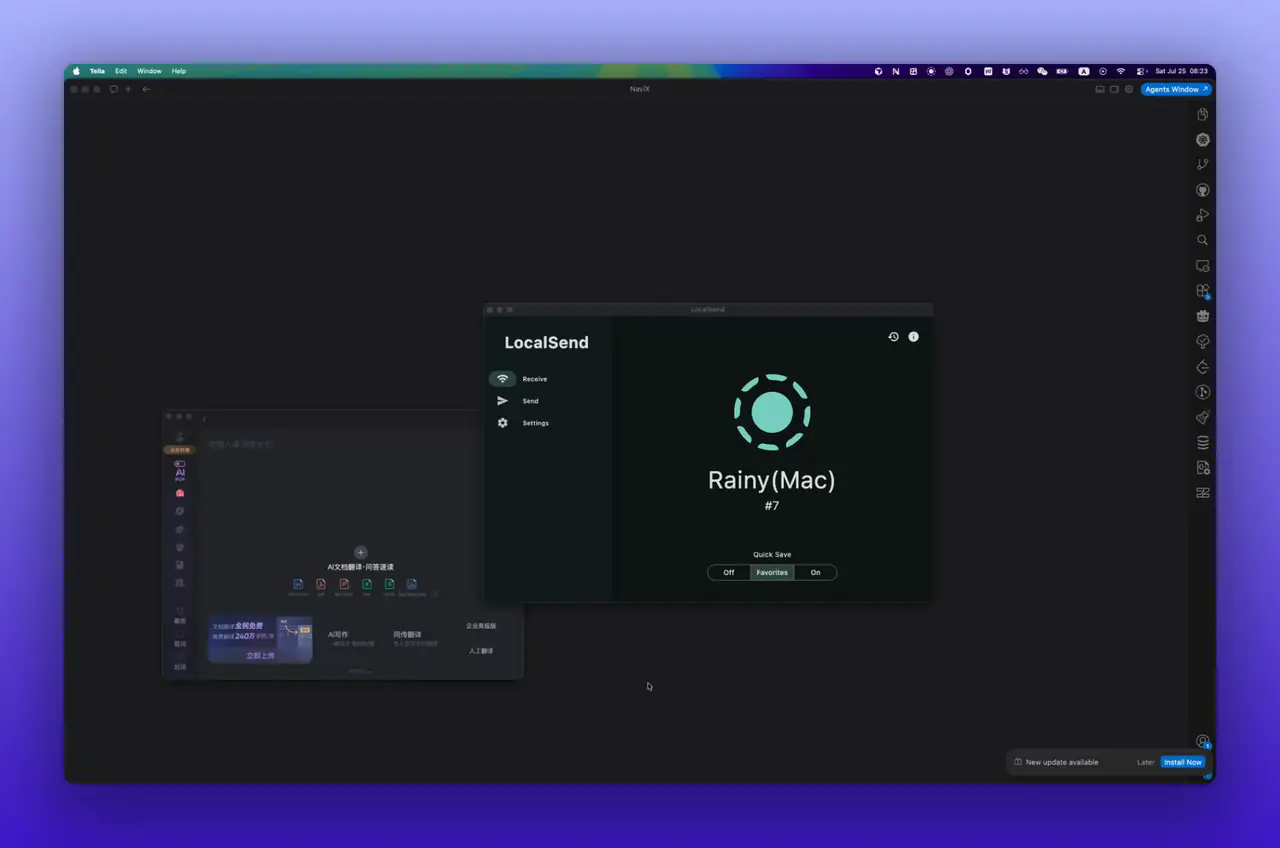Open the Source Control branch icon

coord(1203,164)
